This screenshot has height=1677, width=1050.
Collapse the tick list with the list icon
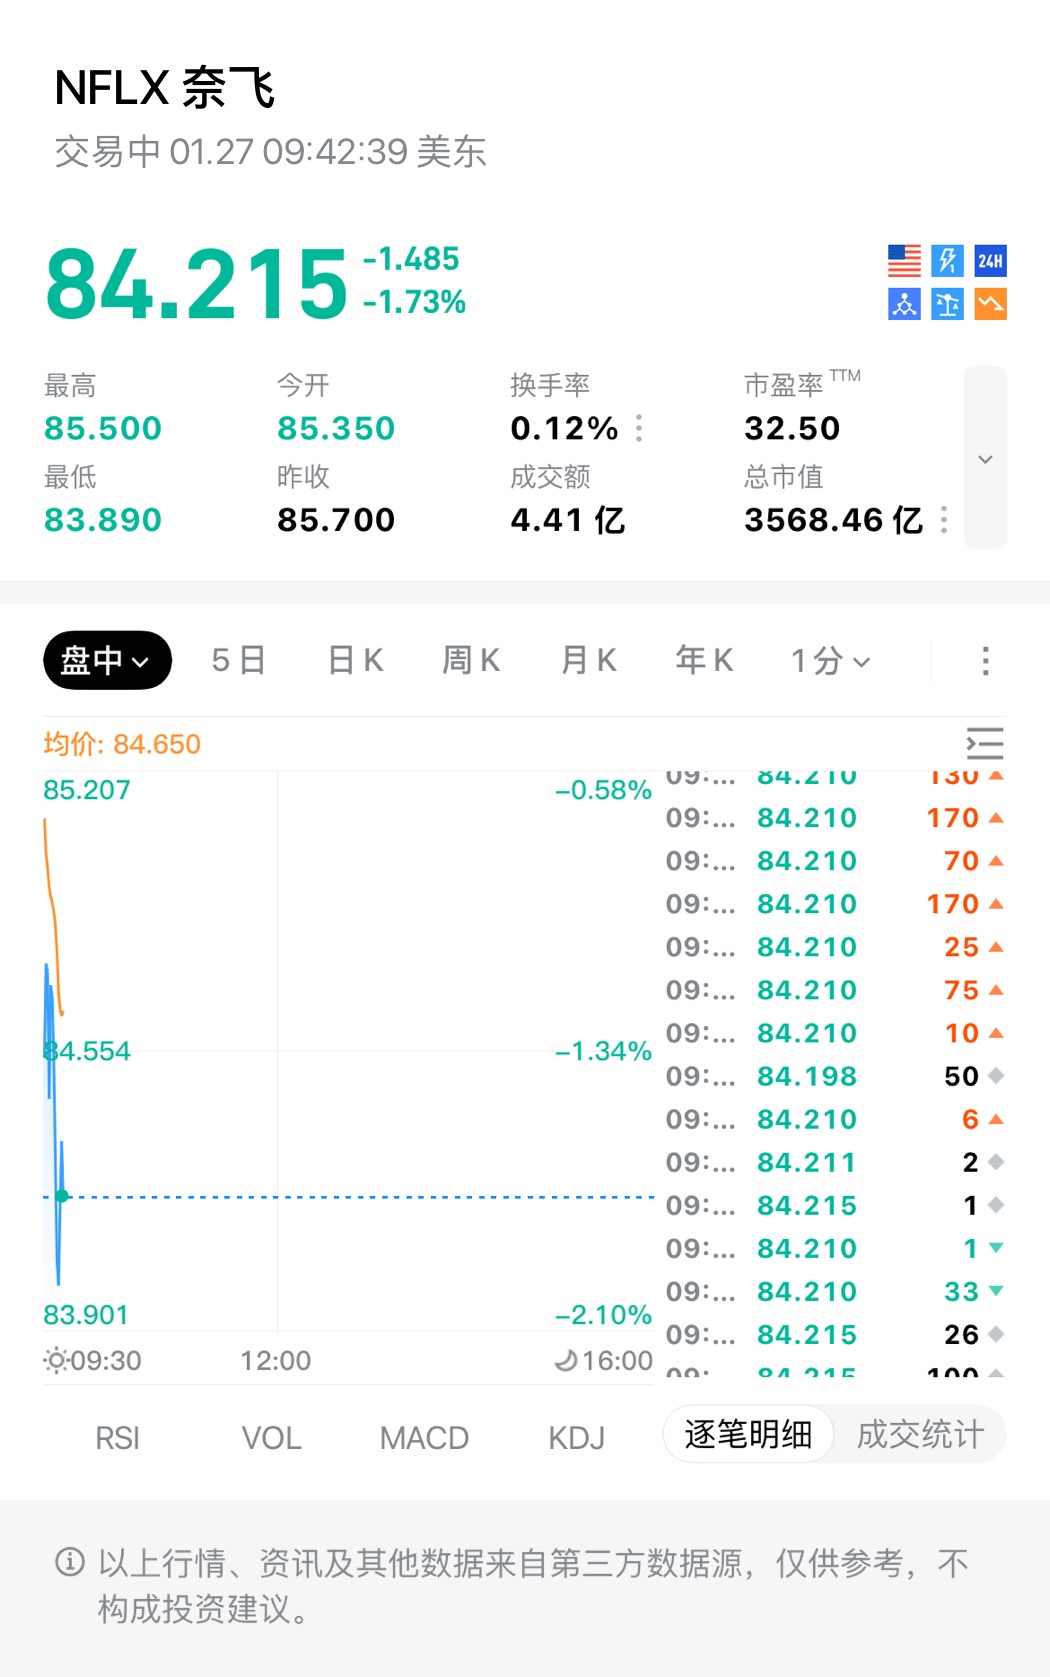(x=985, y=744)
